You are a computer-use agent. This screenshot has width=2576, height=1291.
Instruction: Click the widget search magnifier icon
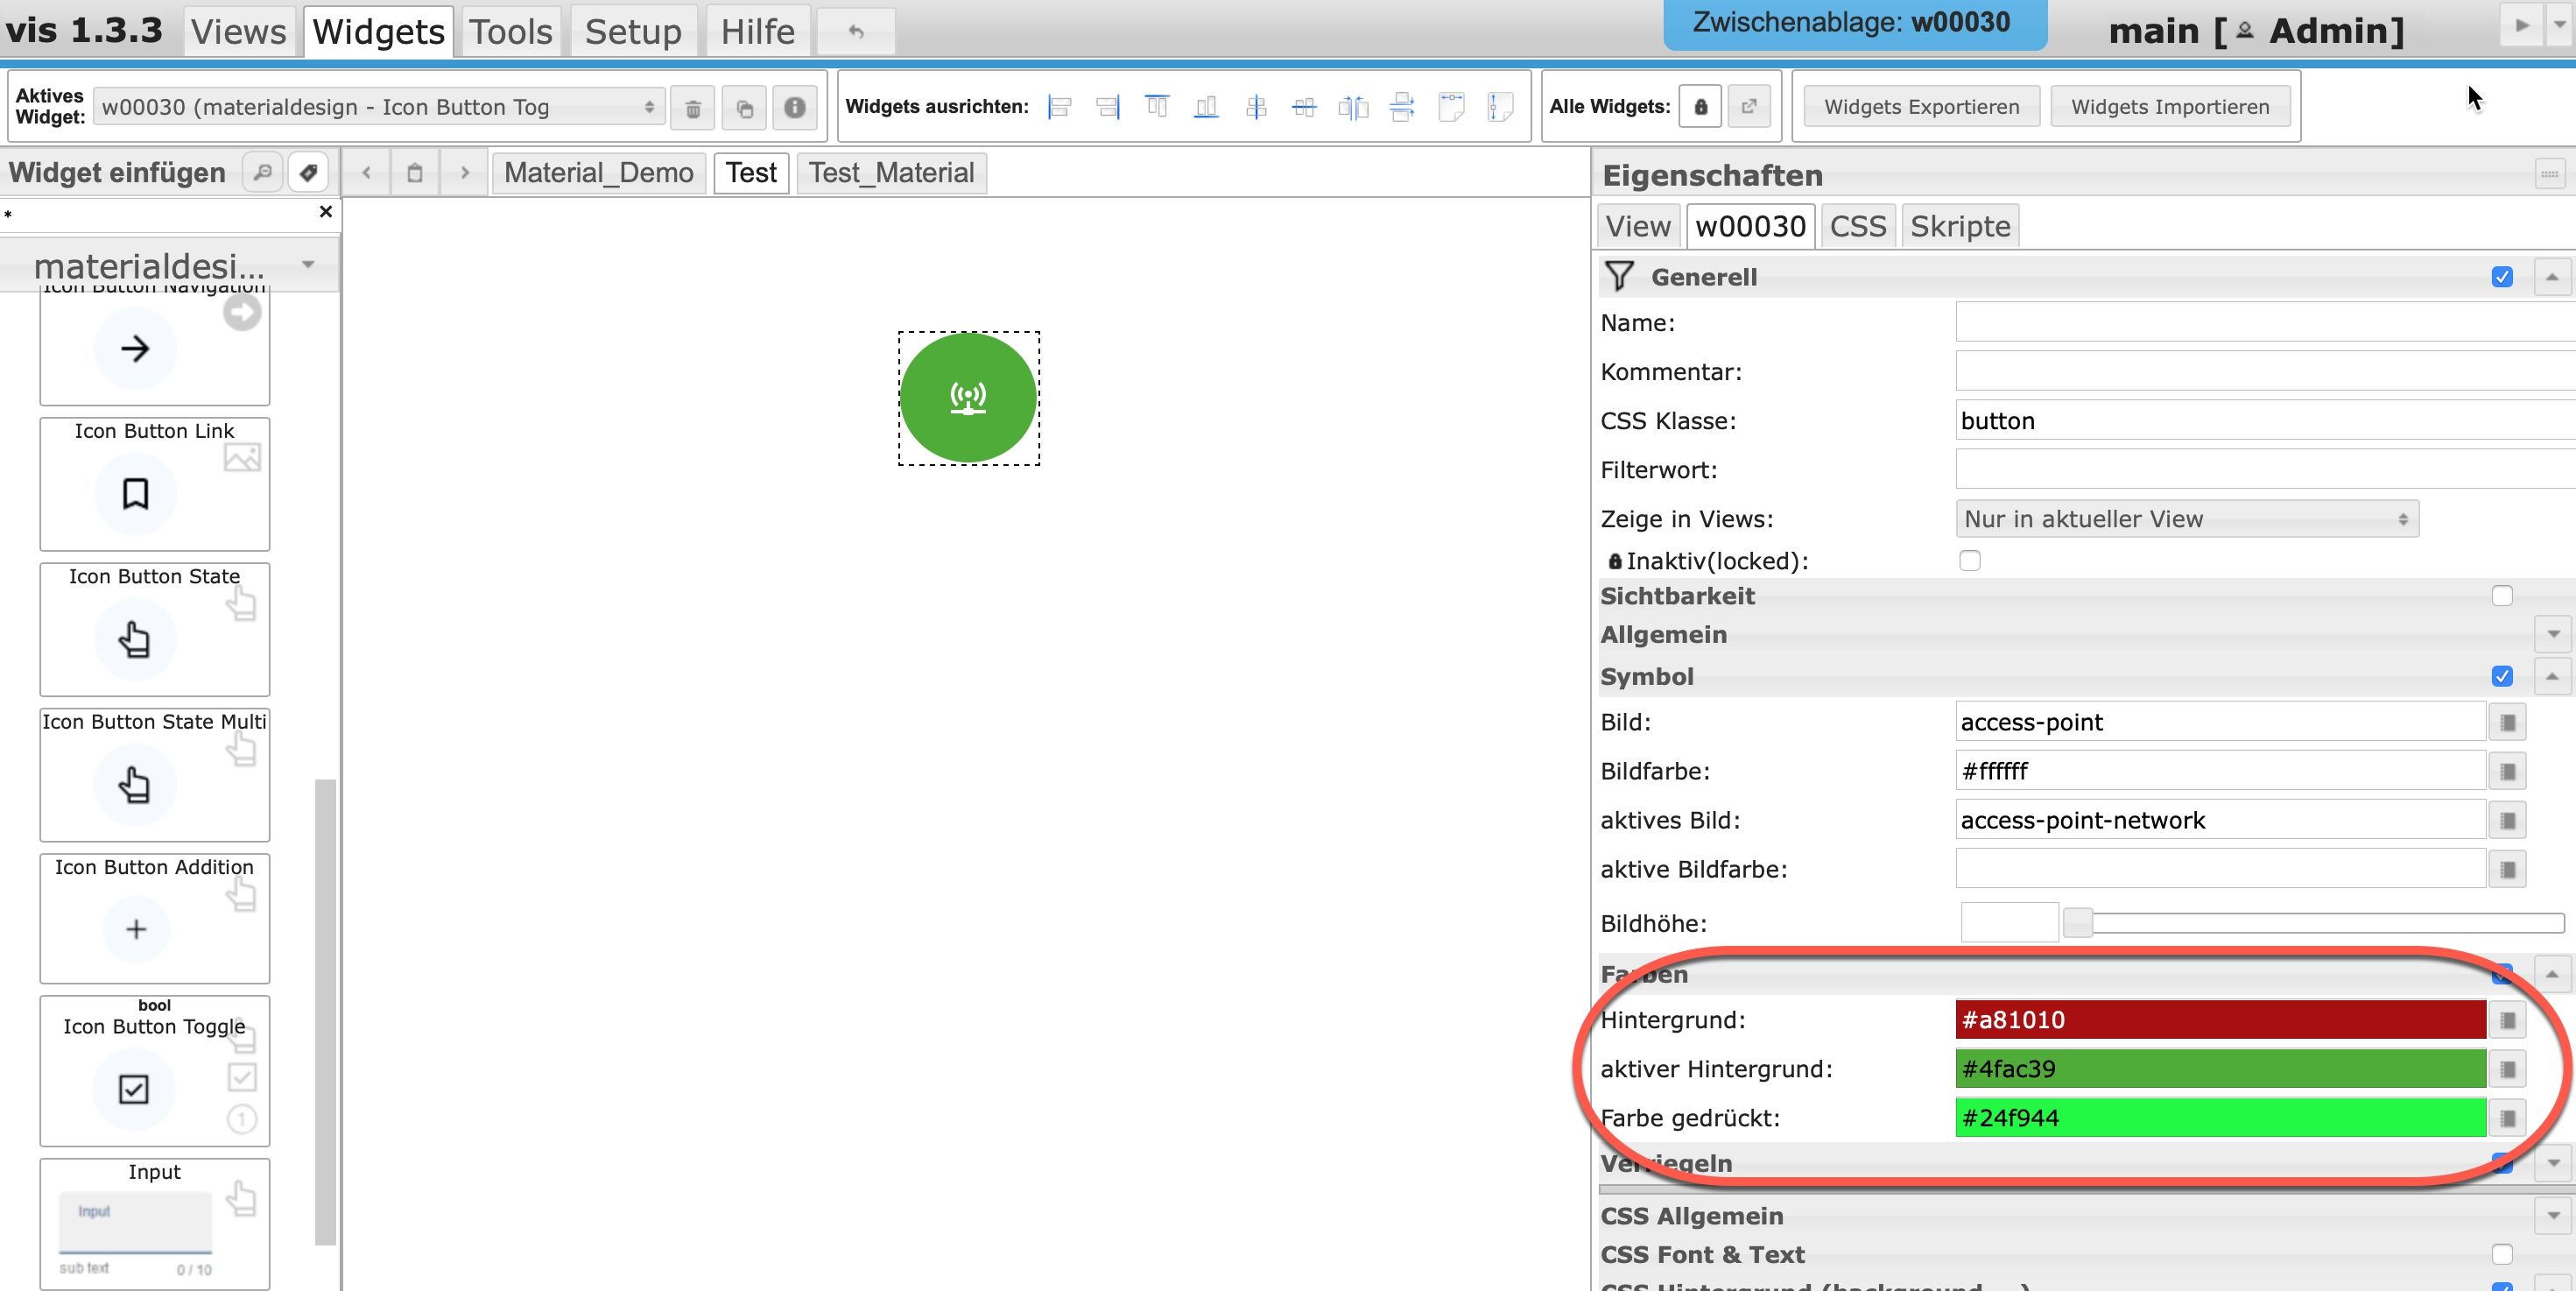(262, 173)
